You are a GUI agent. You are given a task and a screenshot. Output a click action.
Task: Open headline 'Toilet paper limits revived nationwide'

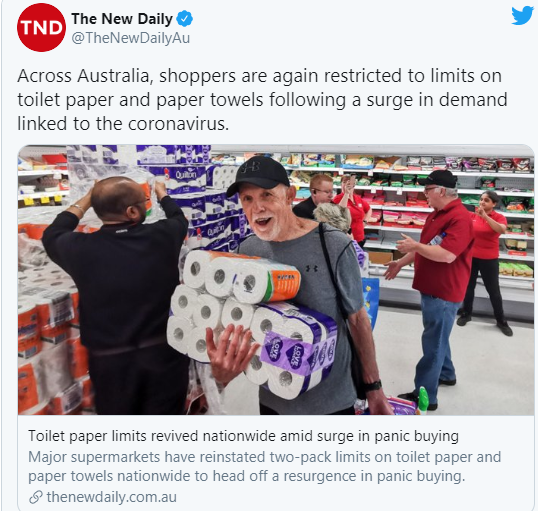[x=243, y=436]
